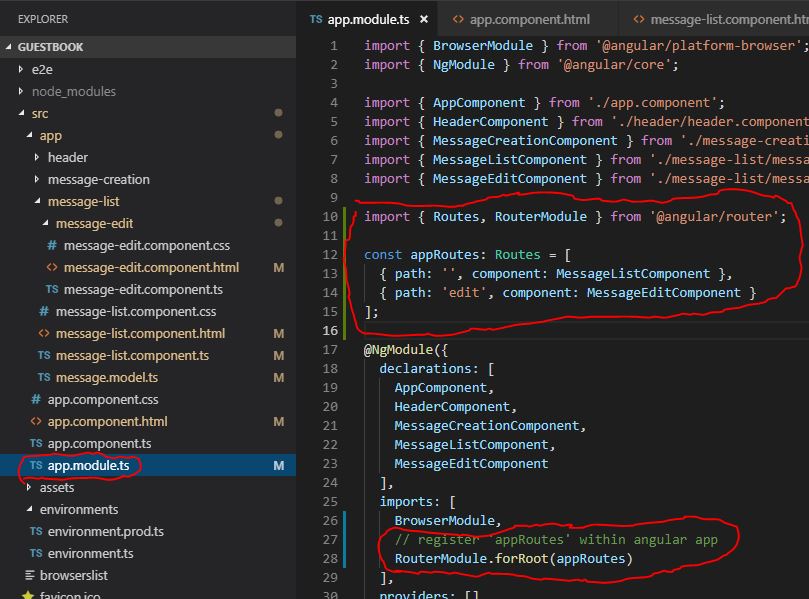Viewport: 809px width, 599px height.
Task: Click the TS icon on app.module.ts tab
Action: [x=316, y=20]
